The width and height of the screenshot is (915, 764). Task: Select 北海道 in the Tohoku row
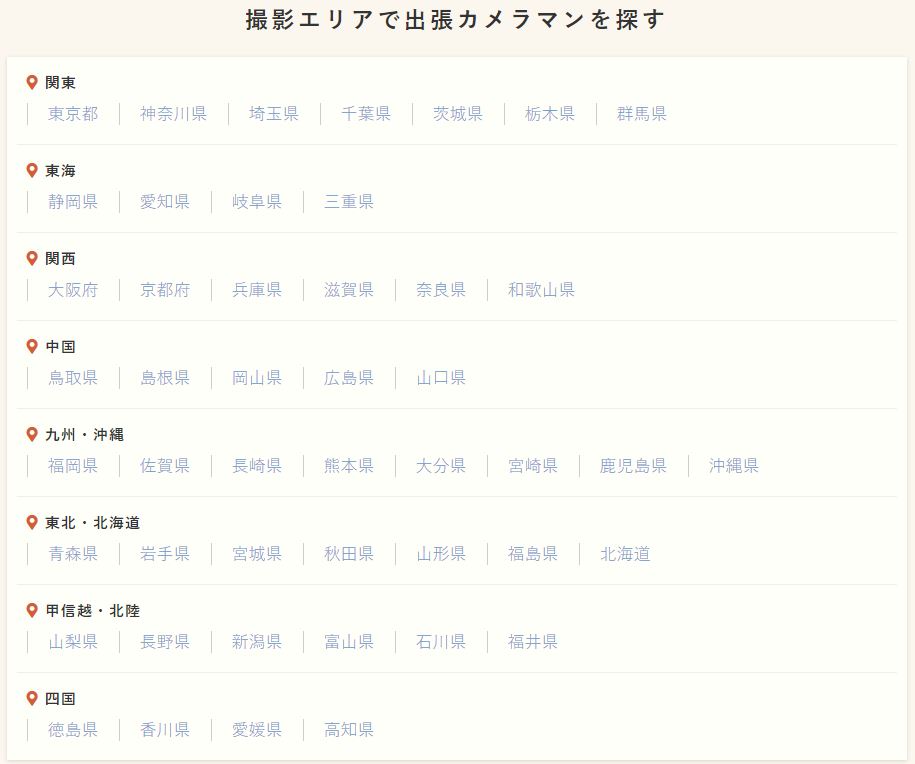pos(625,554)
